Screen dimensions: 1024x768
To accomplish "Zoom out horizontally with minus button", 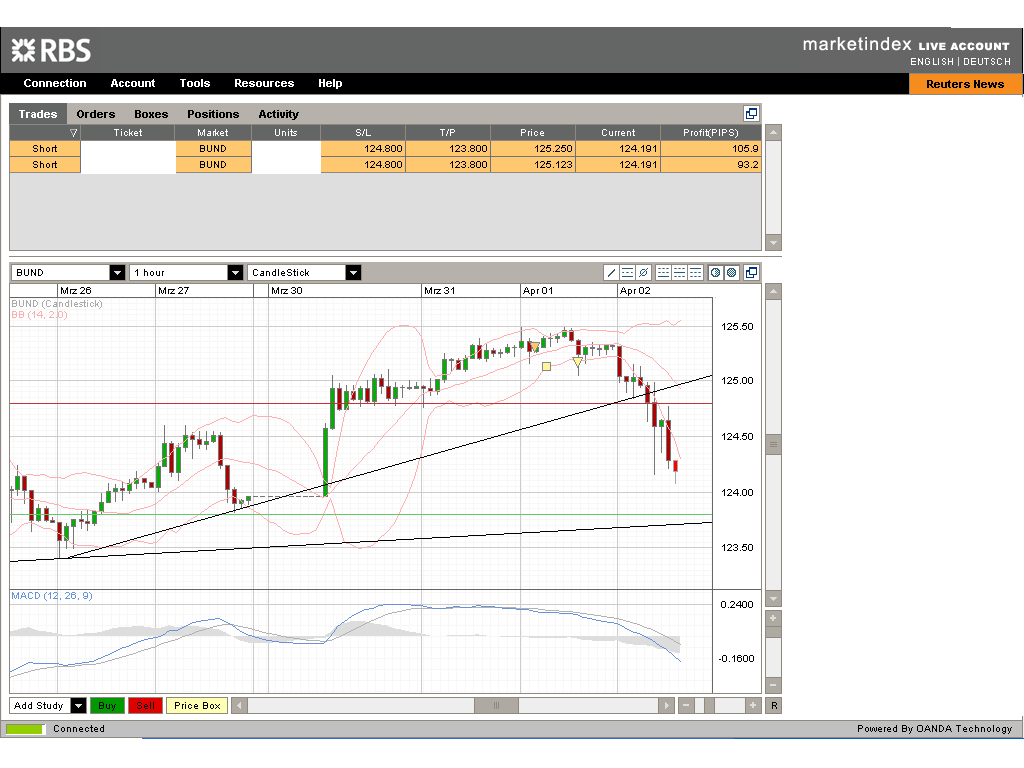I will click(x=686, y=706).
